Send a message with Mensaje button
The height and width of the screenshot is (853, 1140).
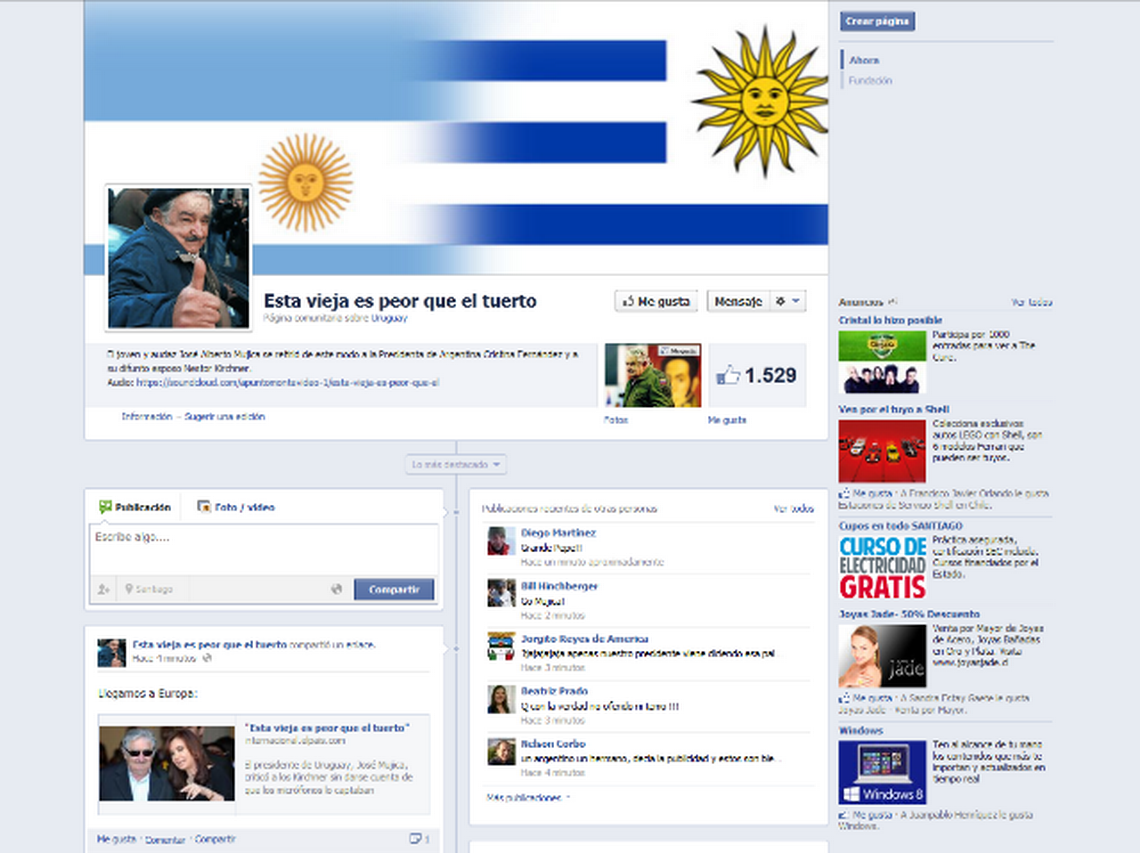point(738,301)
